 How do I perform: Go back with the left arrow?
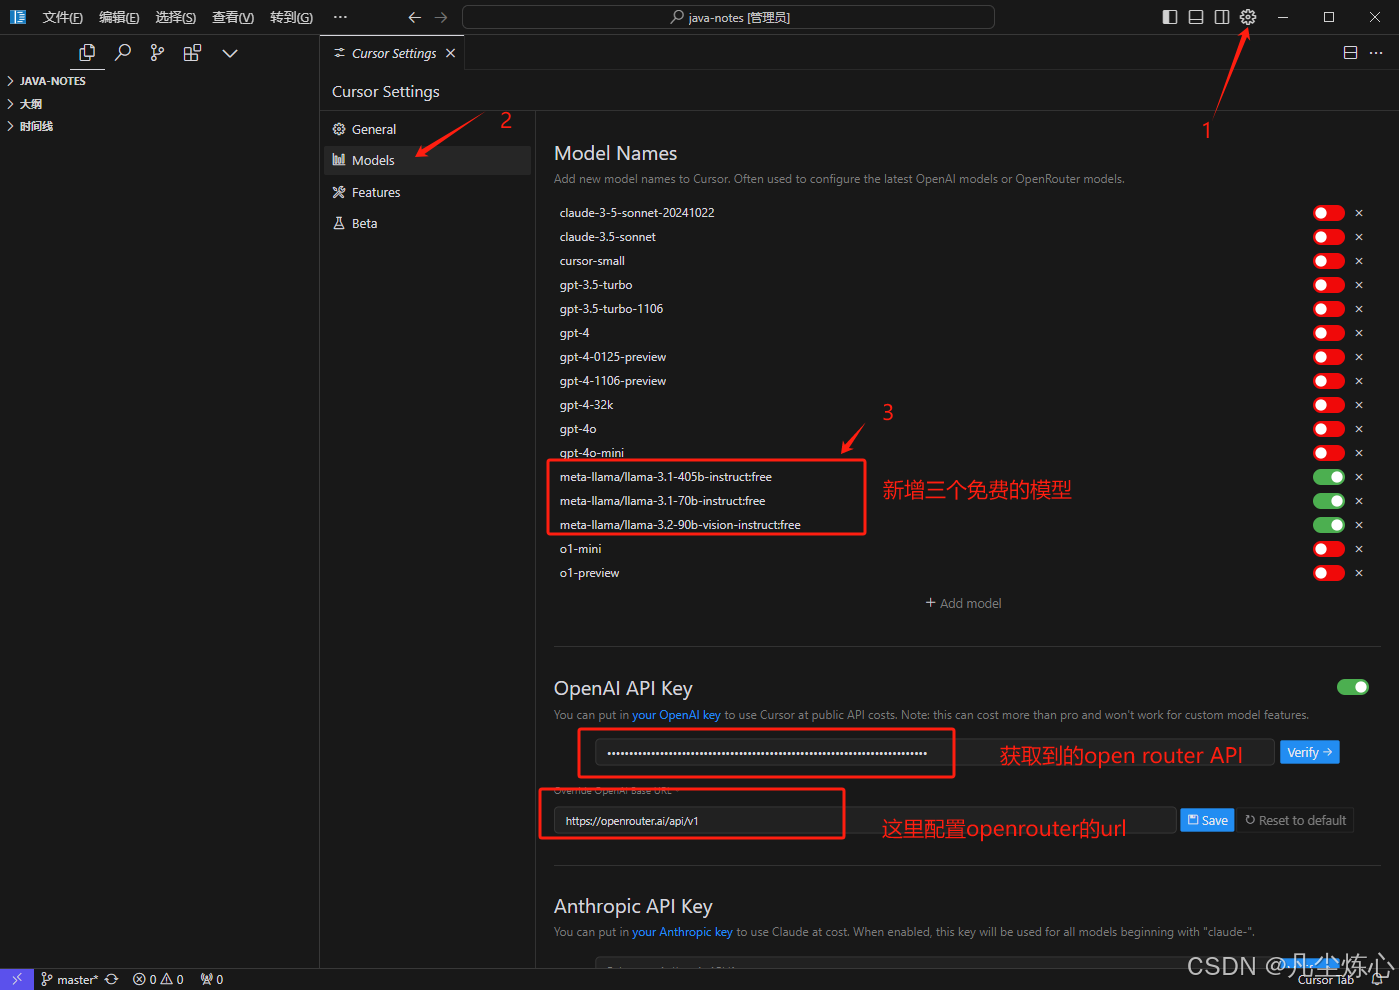tap(415, 17)
